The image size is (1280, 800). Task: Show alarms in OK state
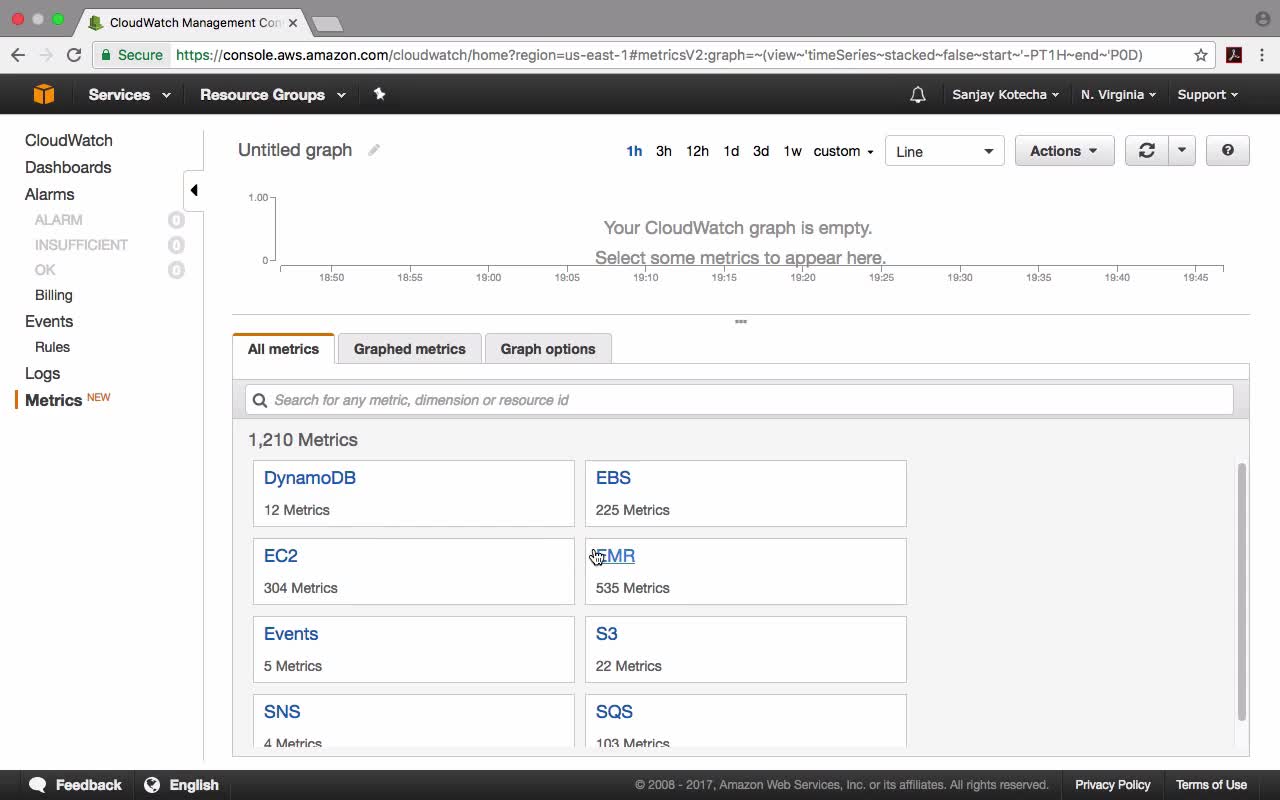pyautogui.click(x=45, y=270)
